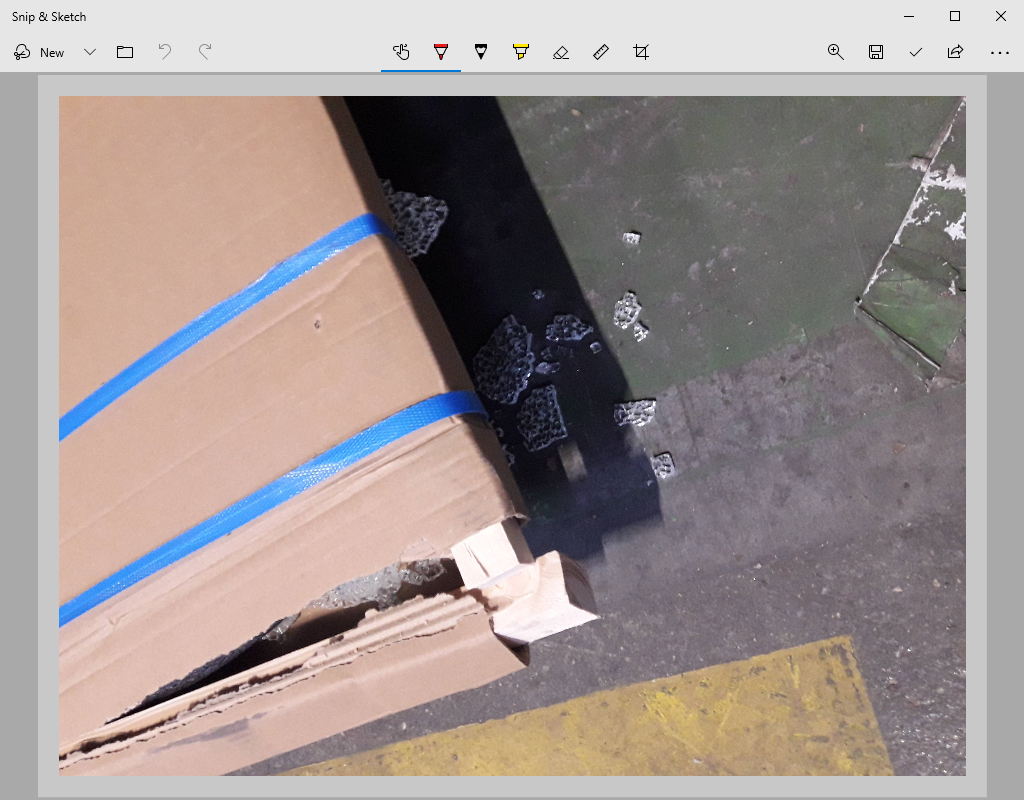Share the snip via the Share icon
Screen dimensions: 1024x800
point(956,52)
